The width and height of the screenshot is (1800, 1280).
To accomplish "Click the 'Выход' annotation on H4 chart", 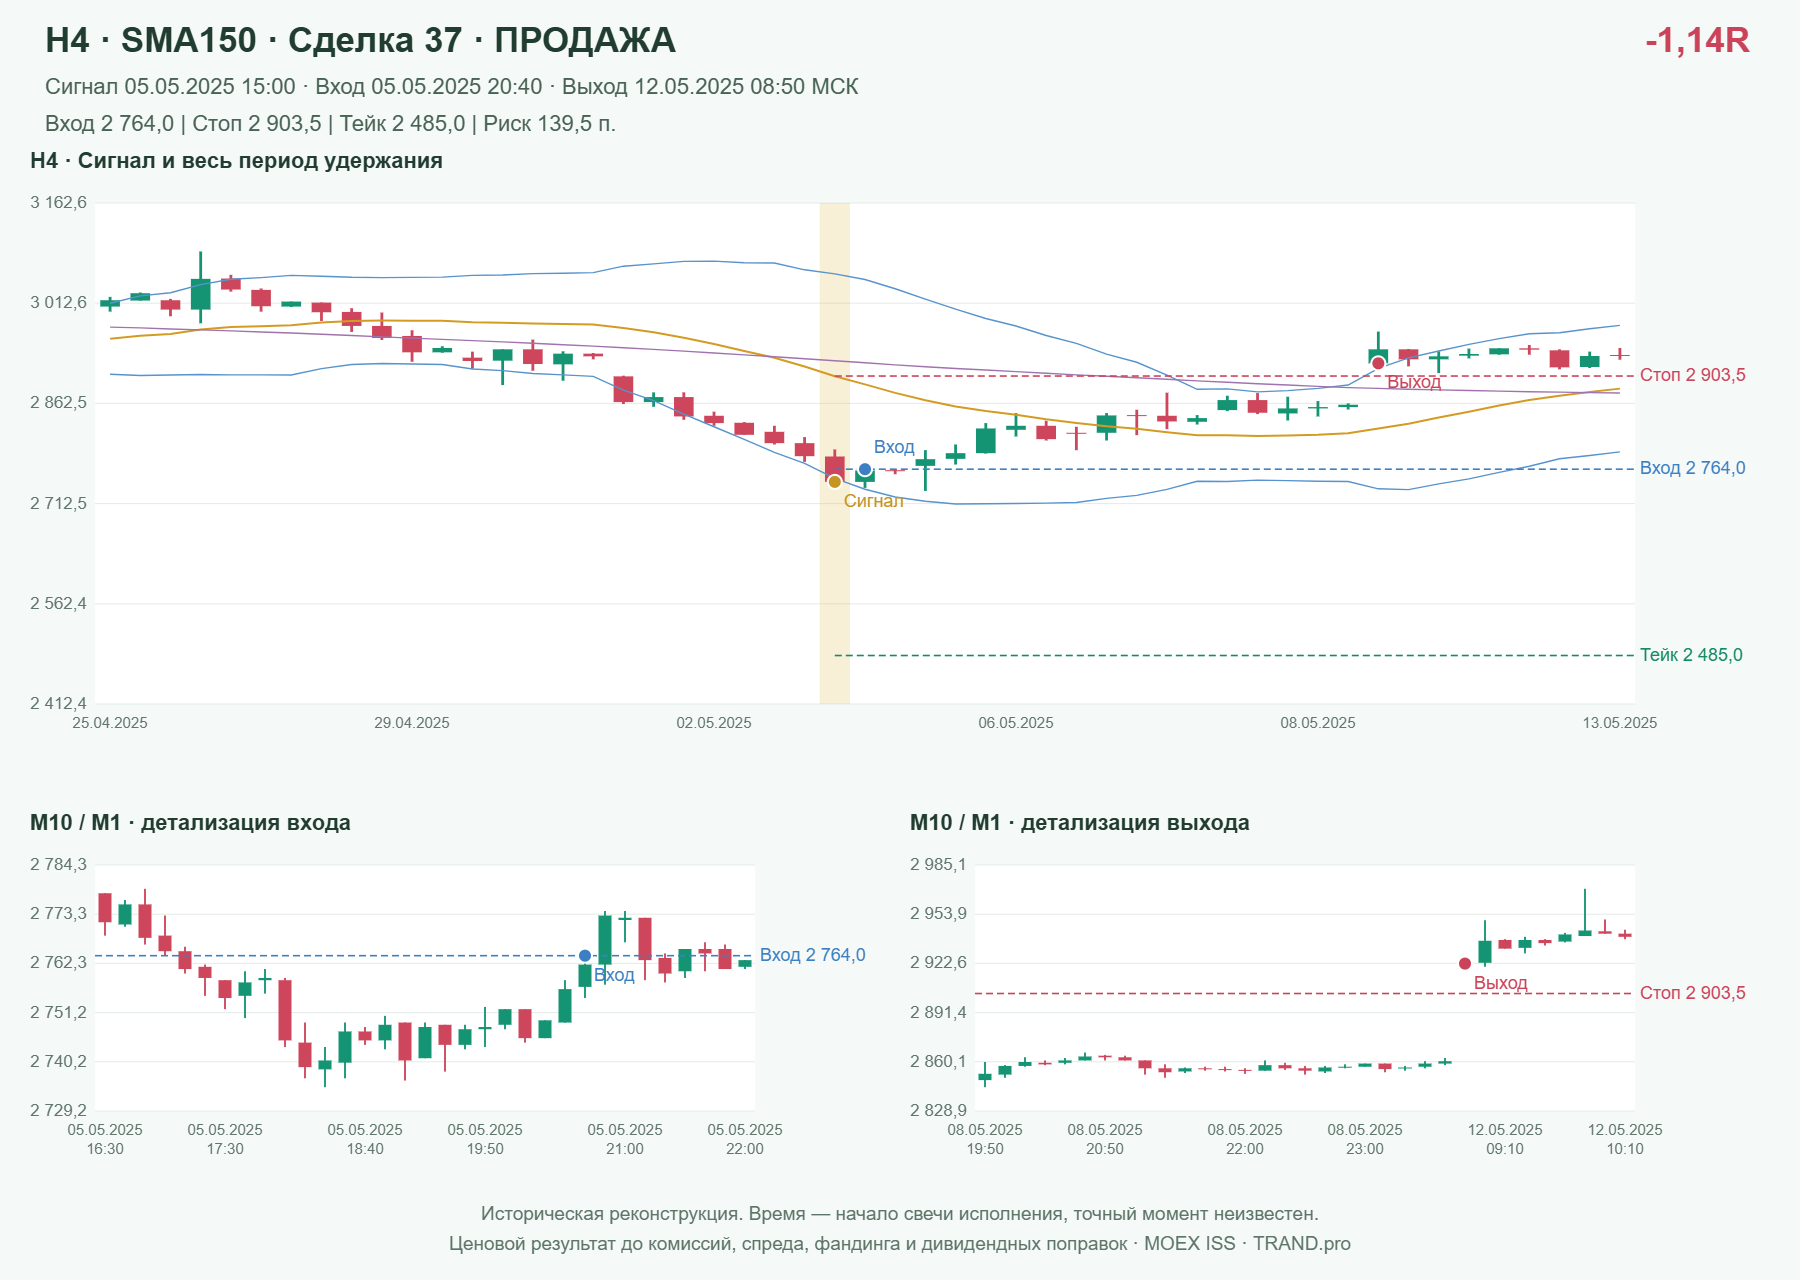I will 1414,382.
